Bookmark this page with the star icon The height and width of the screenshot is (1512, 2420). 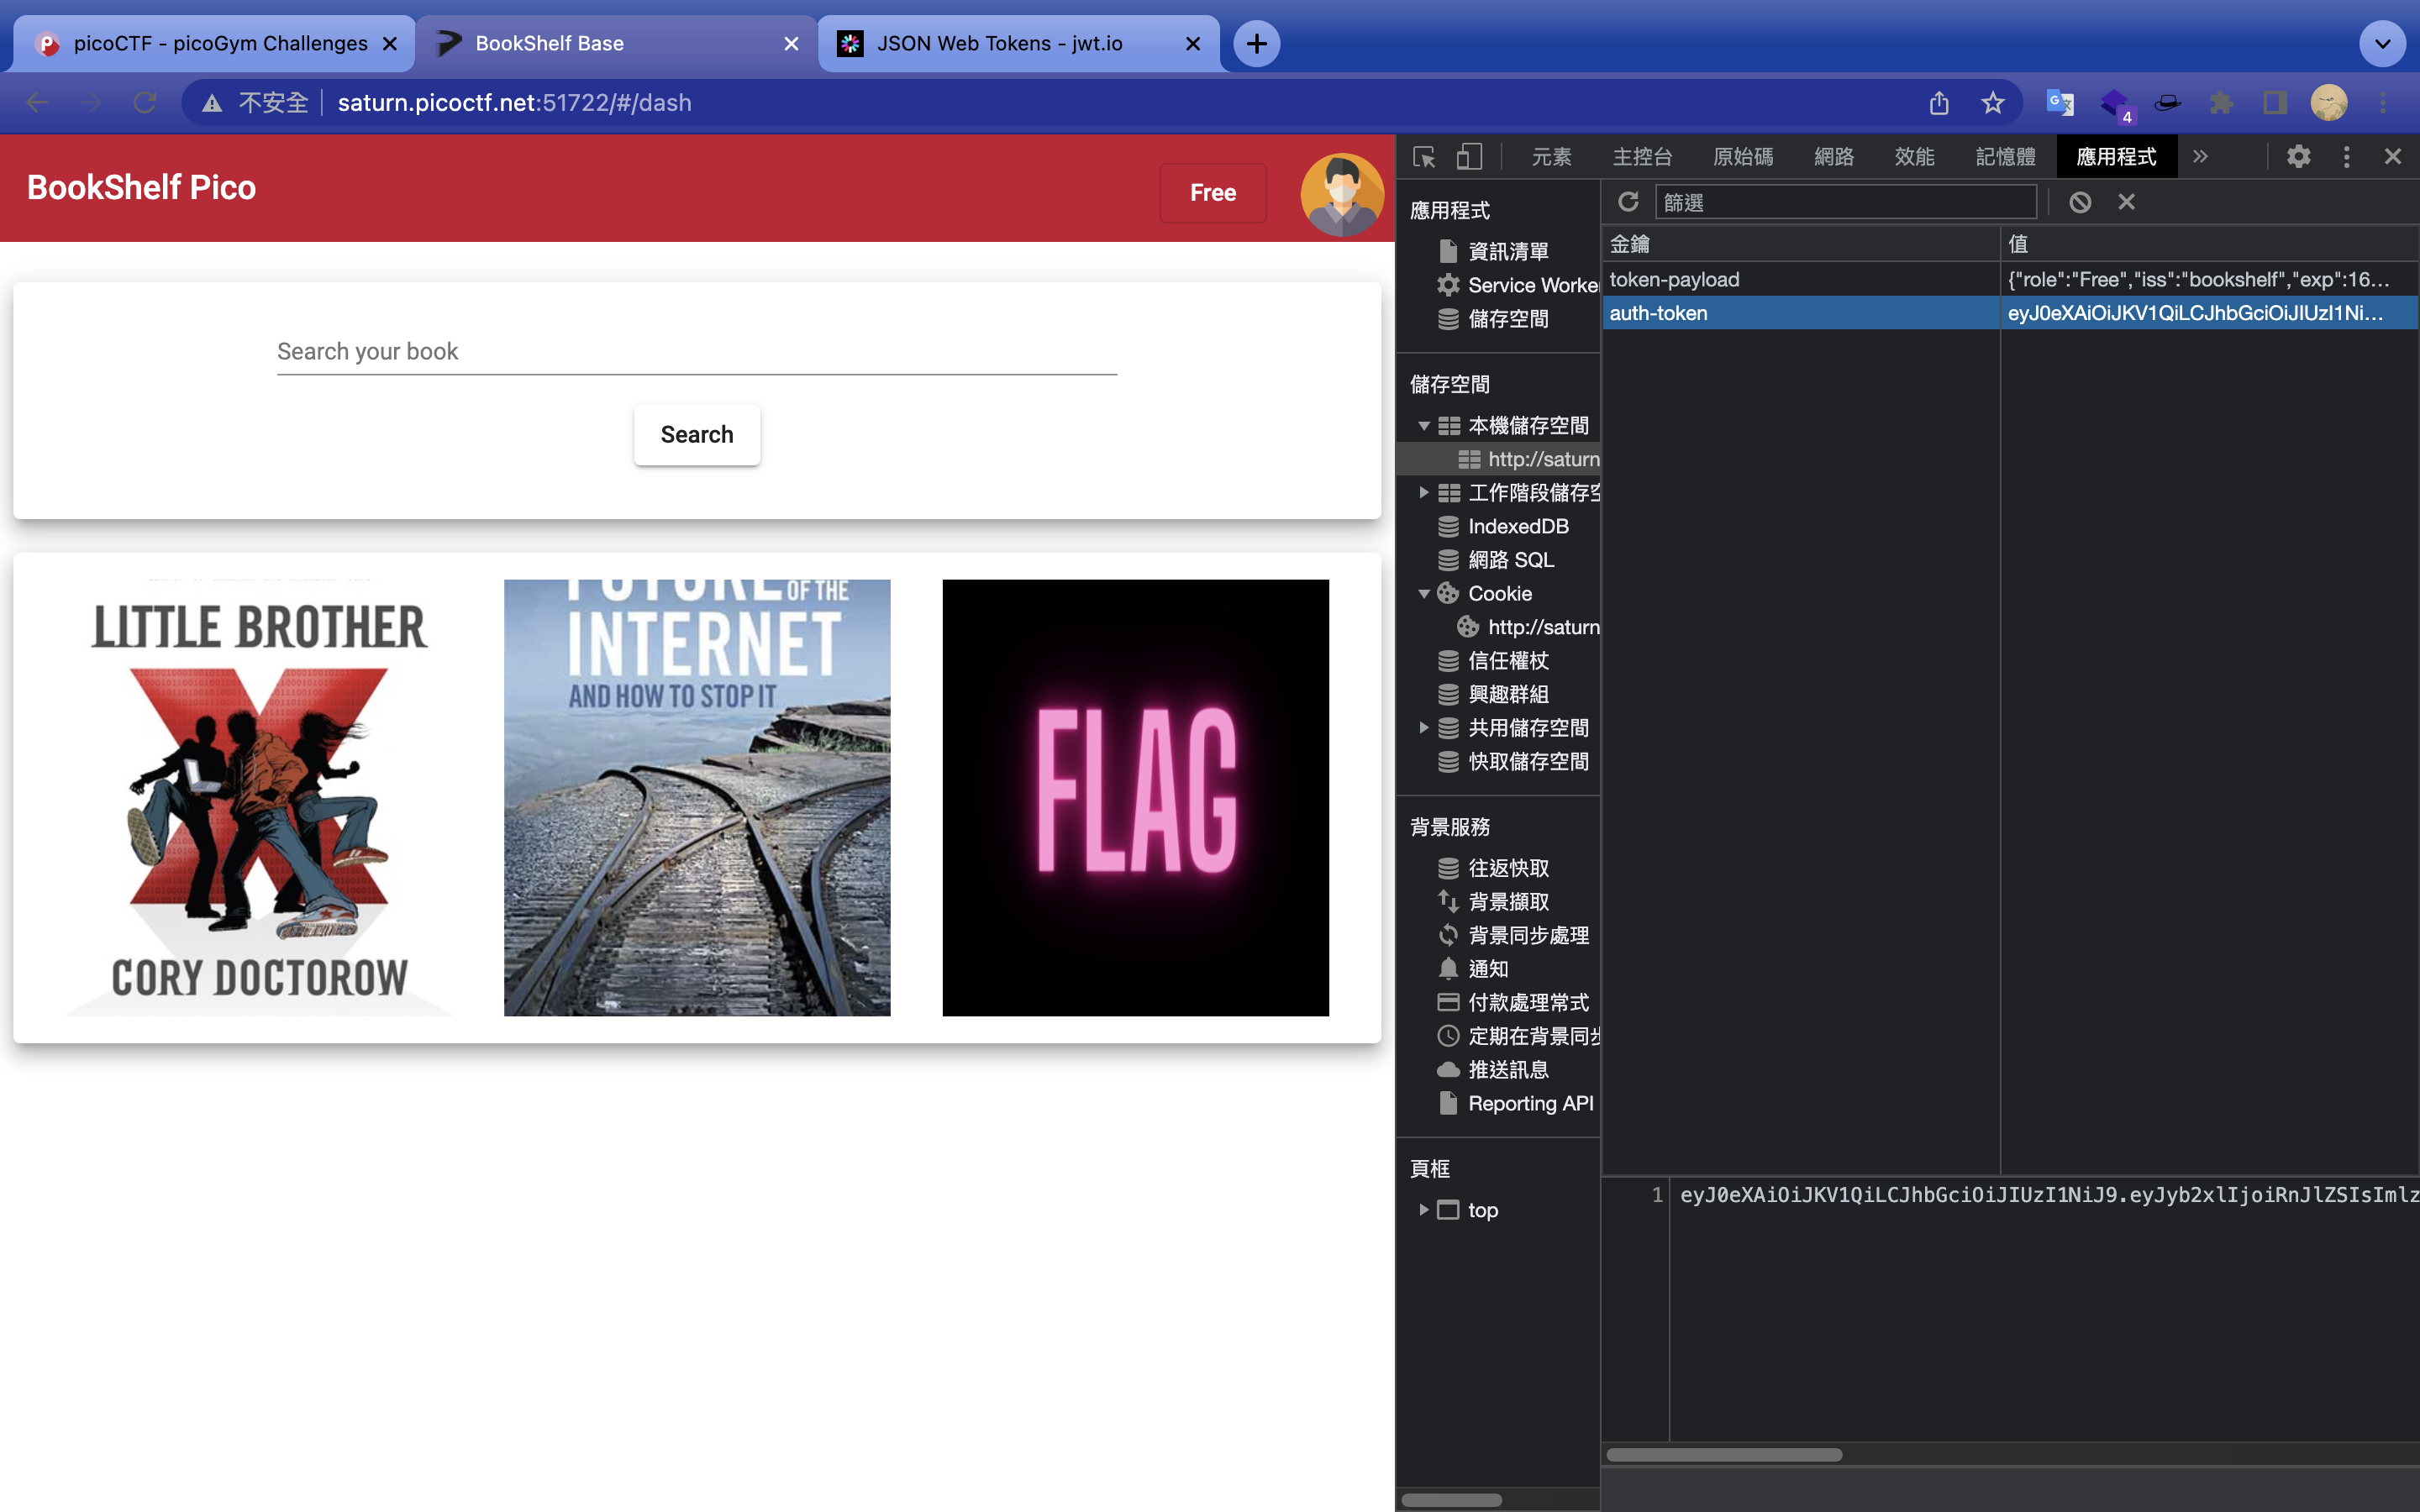(1992, 103)
